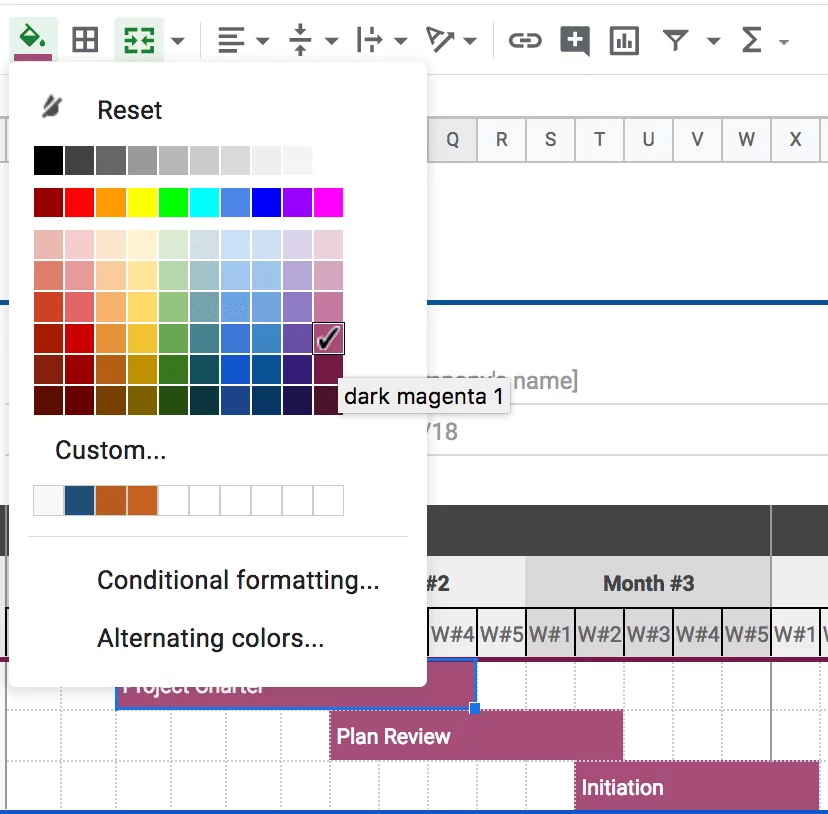The width and height of the screenshot is (828, 814).
Task: Open filter views dropdown arrow
Action: click(x=713, y=41)
